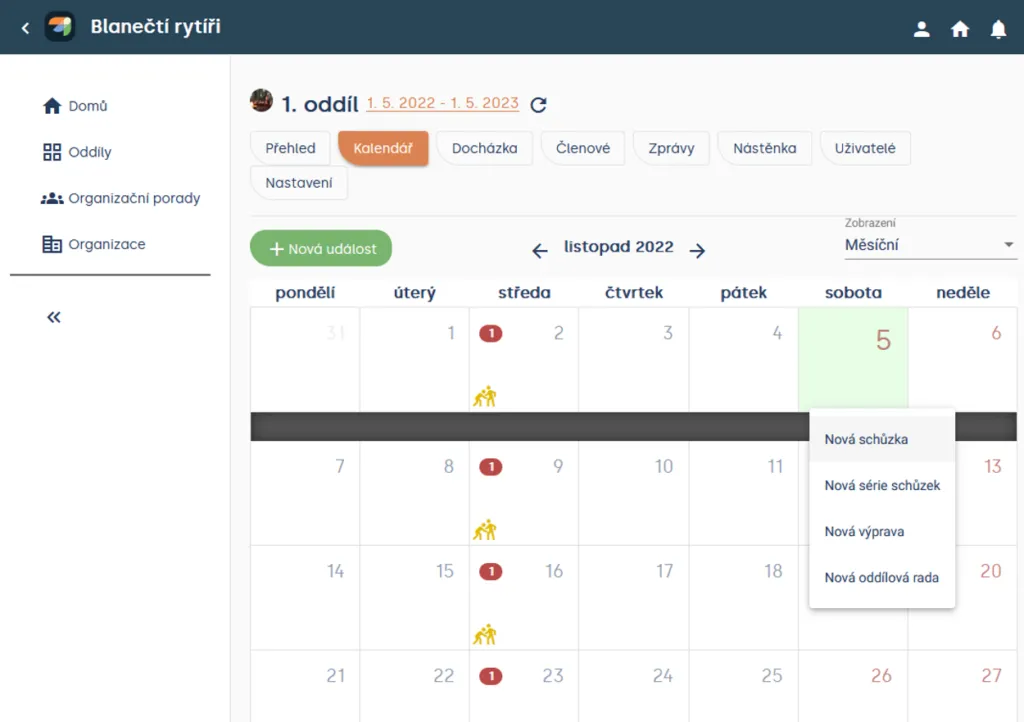The image size is (1024, 722).
Task: Select Nová výprava menu item
Action: (x=882, y=531)
